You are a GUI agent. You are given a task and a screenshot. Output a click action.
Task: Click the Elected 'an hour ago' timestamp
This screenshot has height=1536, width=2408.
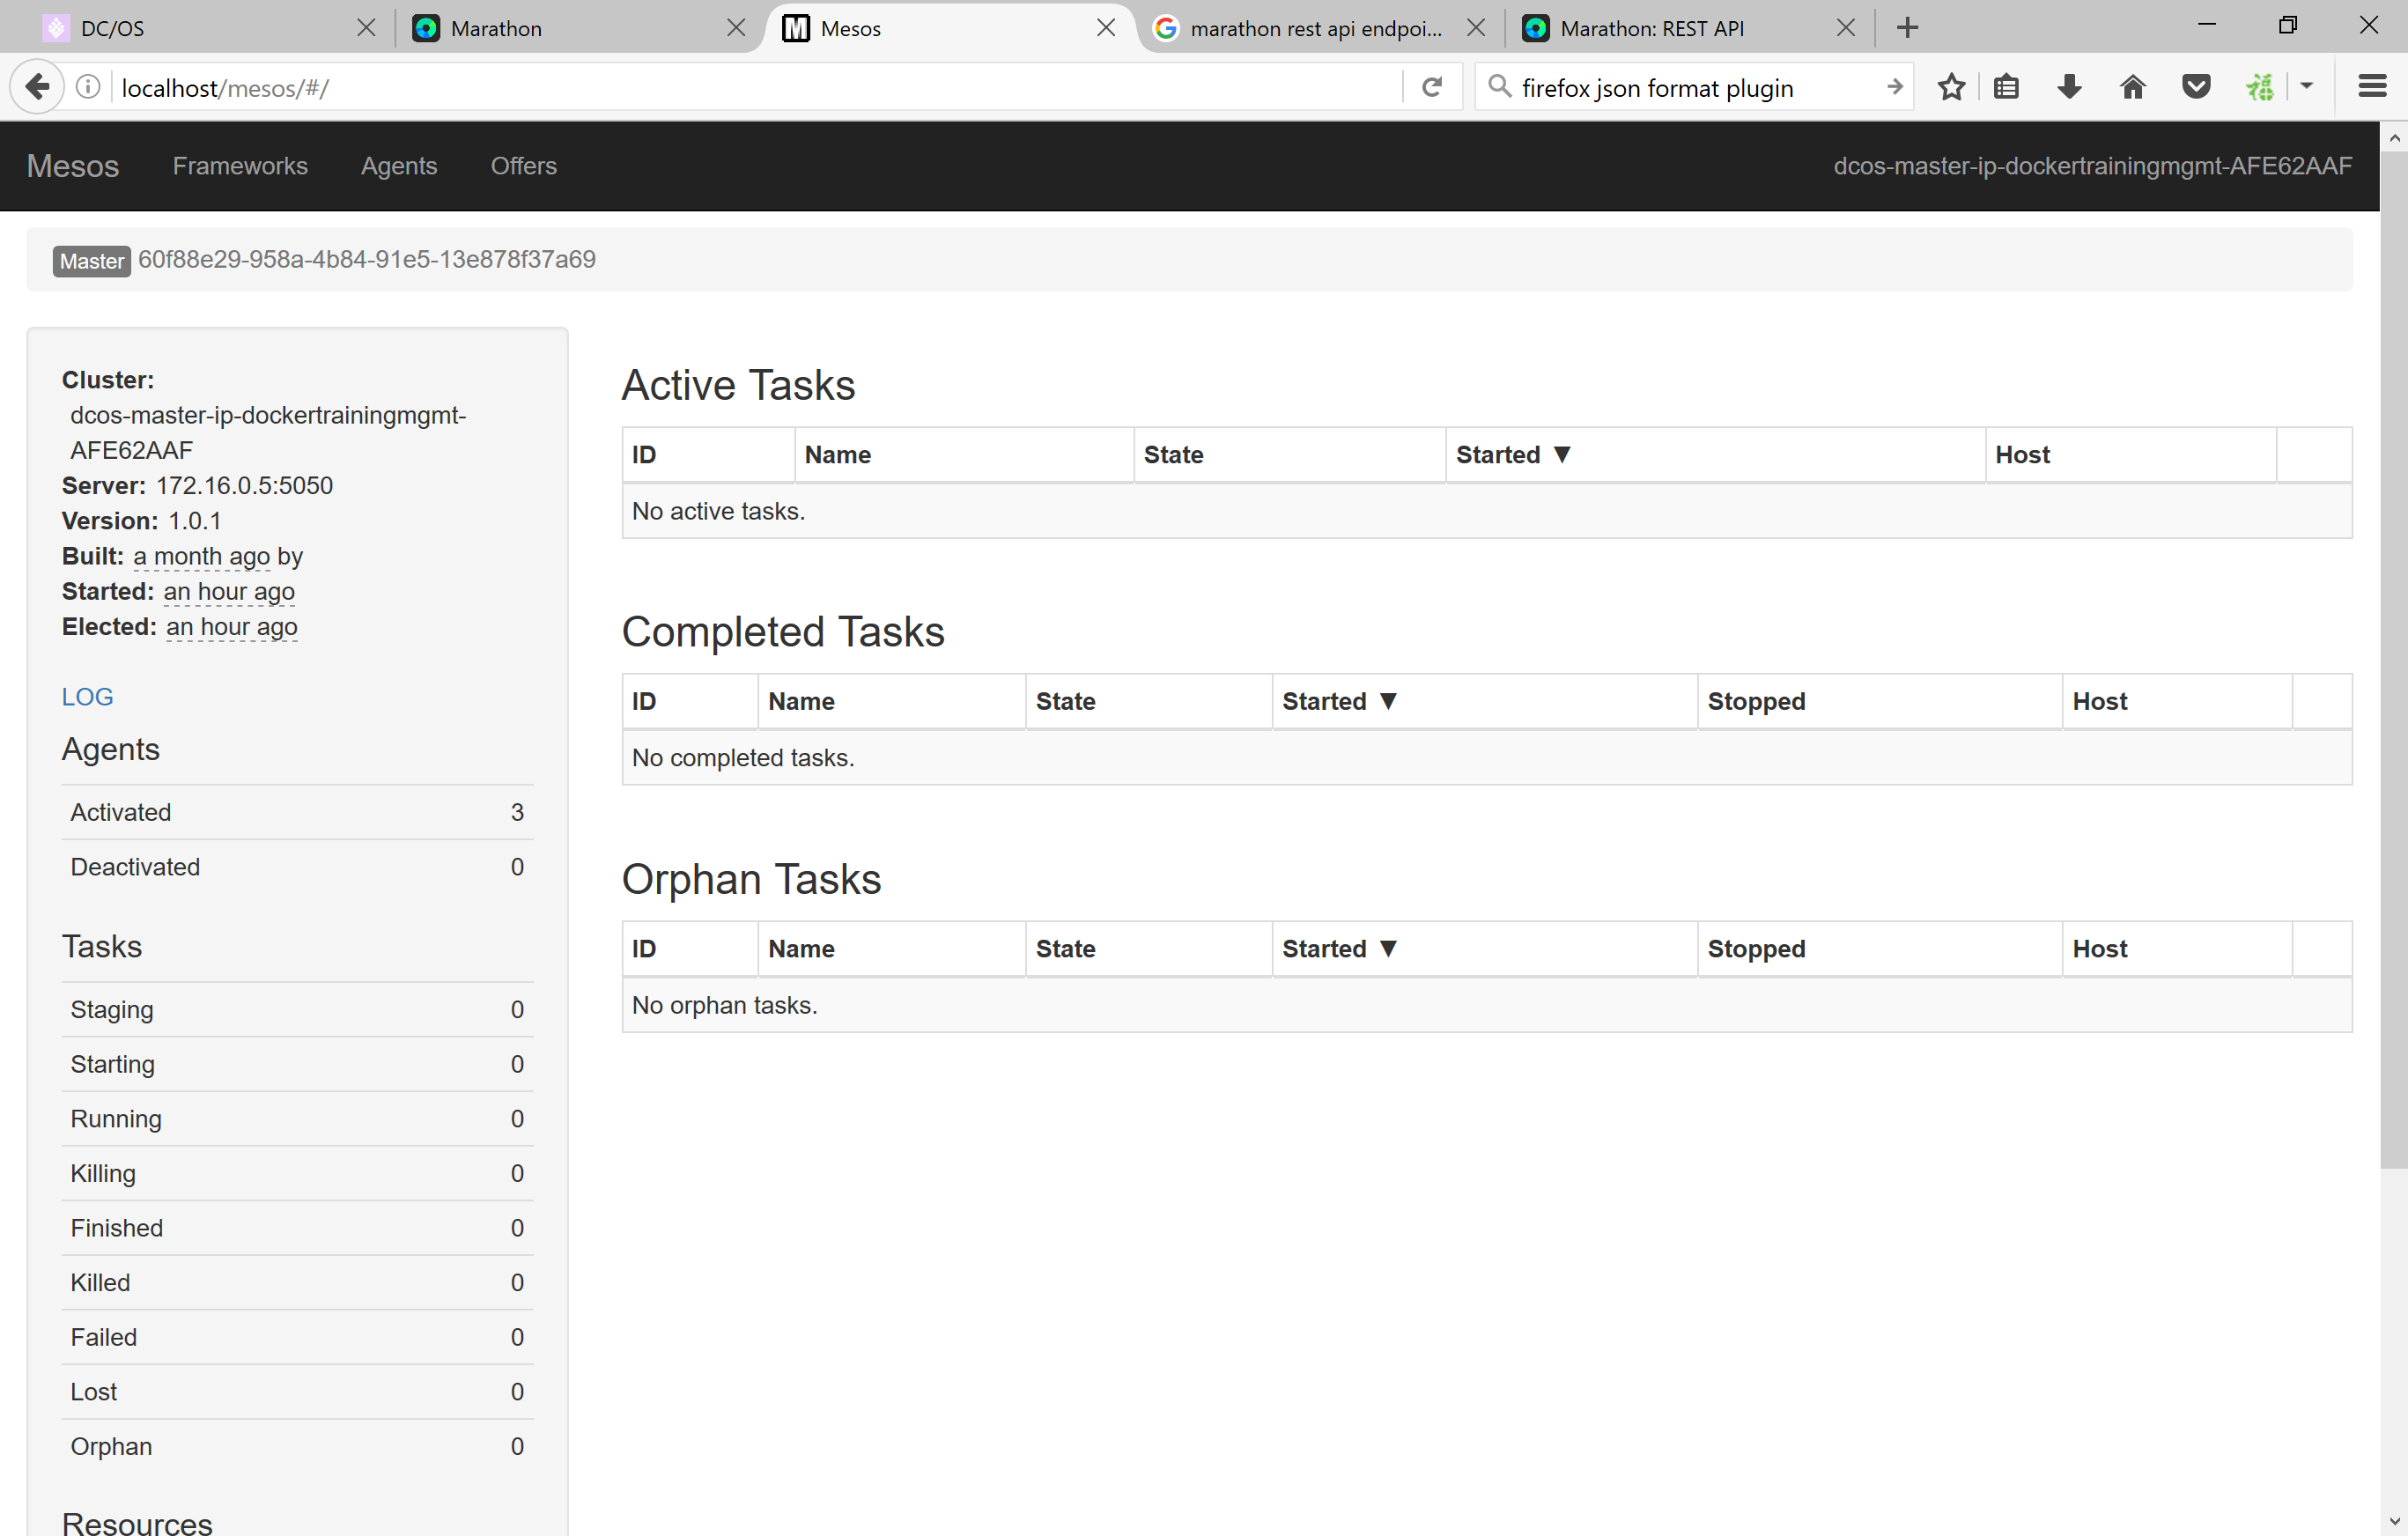(232, 627)
